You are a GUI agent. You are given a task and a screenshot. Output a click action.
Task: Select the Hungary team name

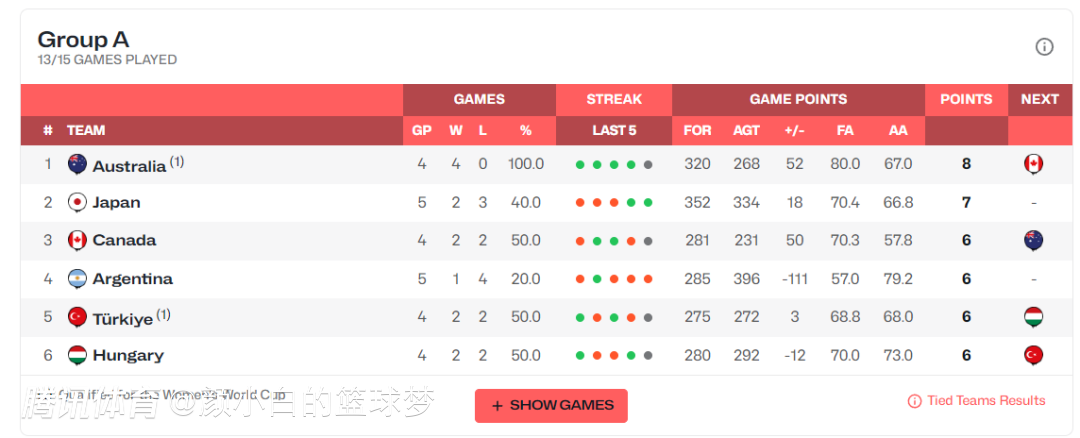click(x=128, y=355)
